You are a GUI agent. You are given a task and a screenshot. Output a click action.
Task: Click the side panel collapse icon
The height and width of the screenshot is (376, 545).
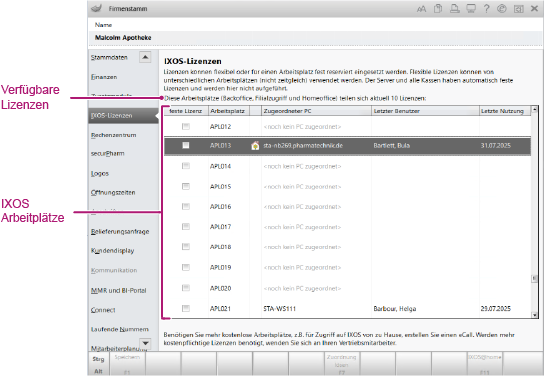519,9
